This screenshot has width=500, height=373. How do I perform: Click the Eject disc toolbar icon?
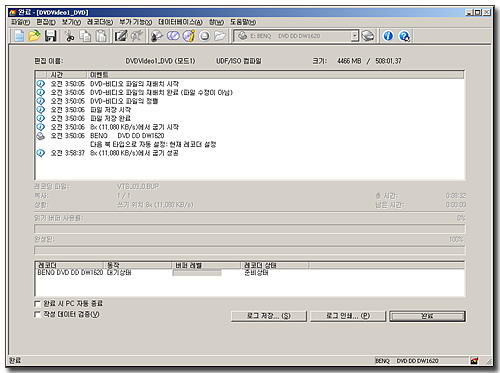click(x=205, y=36)
